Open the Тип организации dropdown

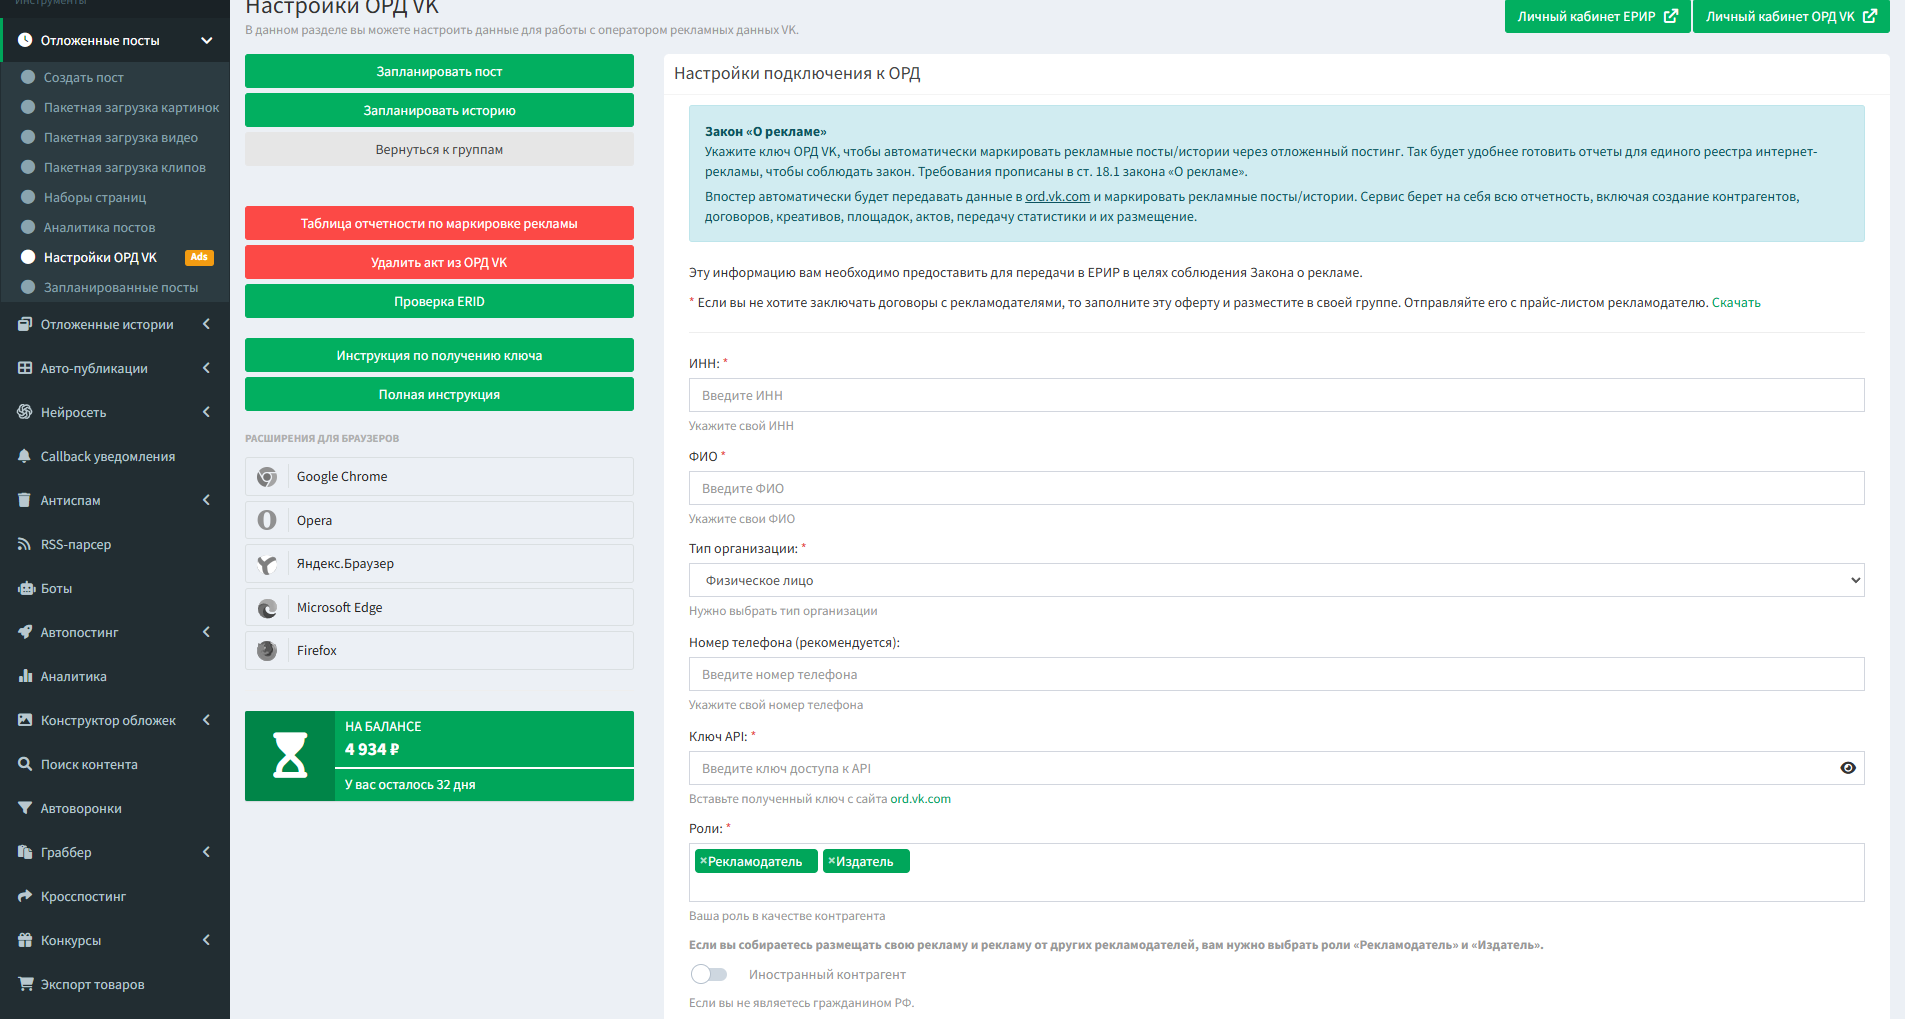1276,580
